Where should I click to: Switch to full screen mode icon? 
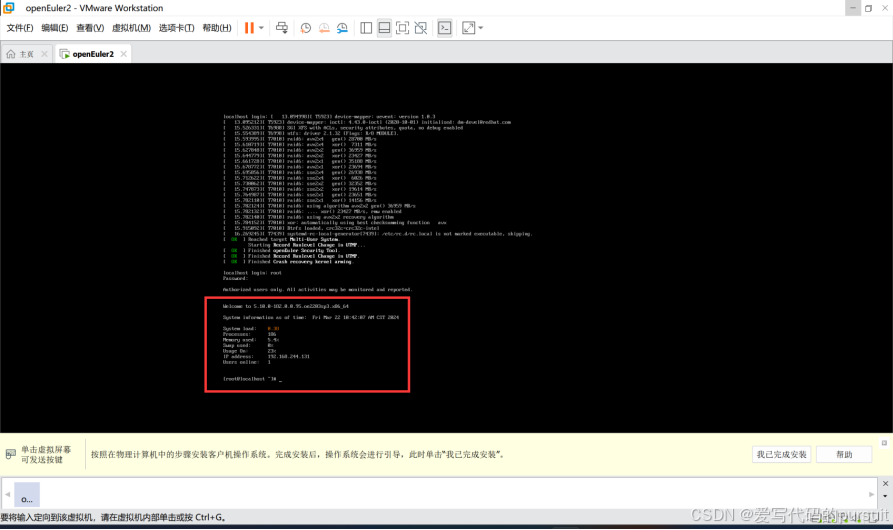tap(403, 28)
